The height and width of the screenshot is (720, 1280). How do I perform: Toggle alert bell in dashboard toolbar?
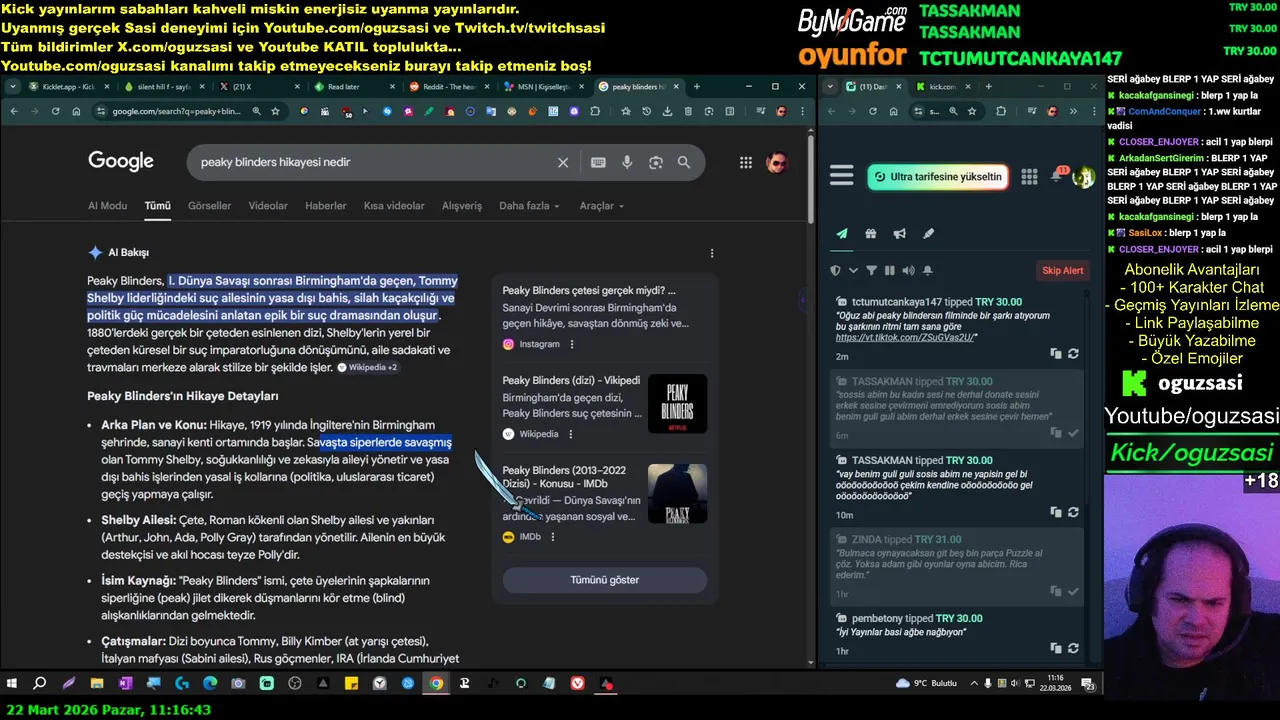click(x=927, y=270)
